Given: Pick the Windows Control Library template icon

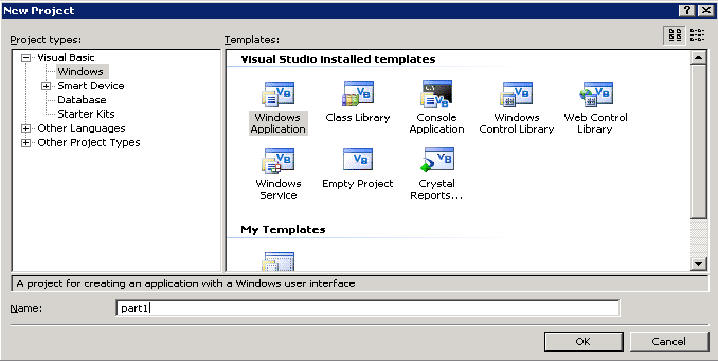Looking at the screenshot, I should click(x=517, y=94).
